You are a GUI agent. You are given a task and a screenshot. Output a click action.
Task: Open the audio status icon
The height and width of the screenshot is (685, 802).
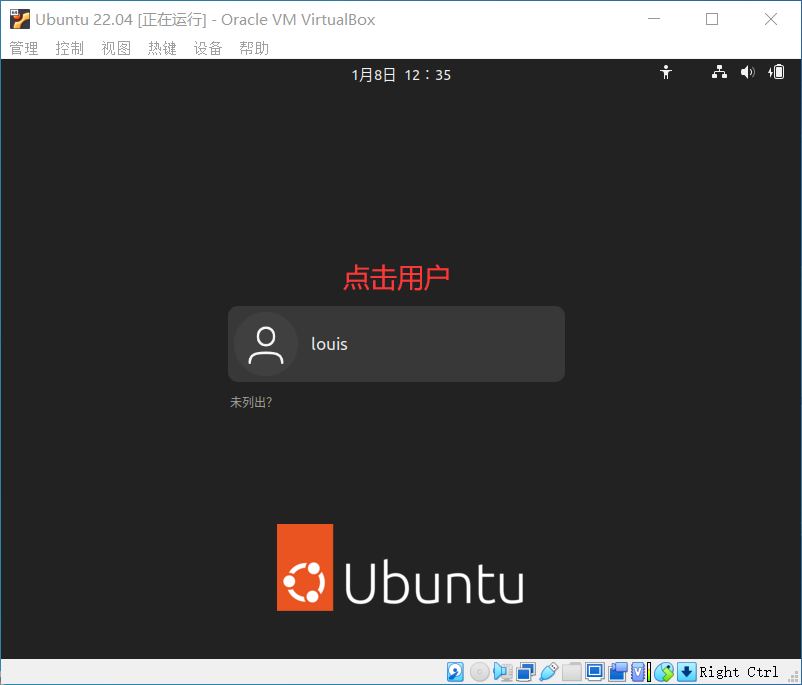tap(503, 671)
